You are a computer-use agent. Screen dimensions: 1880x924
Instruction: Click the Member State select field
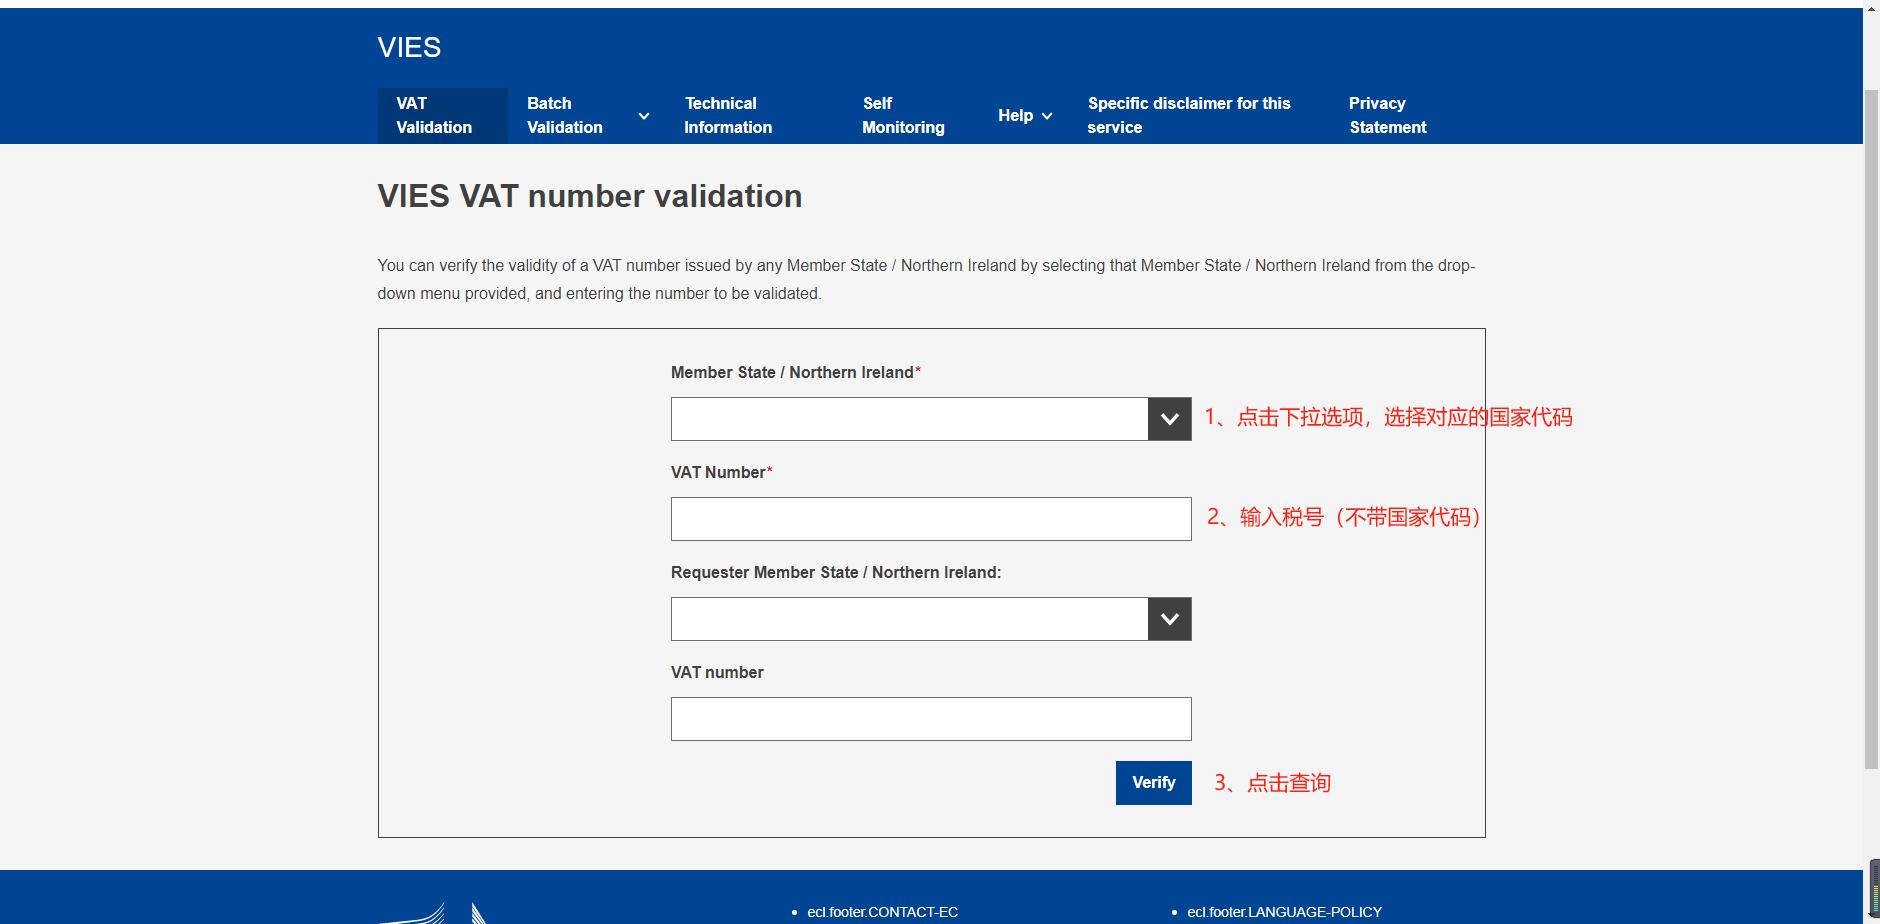coord(931,419)
